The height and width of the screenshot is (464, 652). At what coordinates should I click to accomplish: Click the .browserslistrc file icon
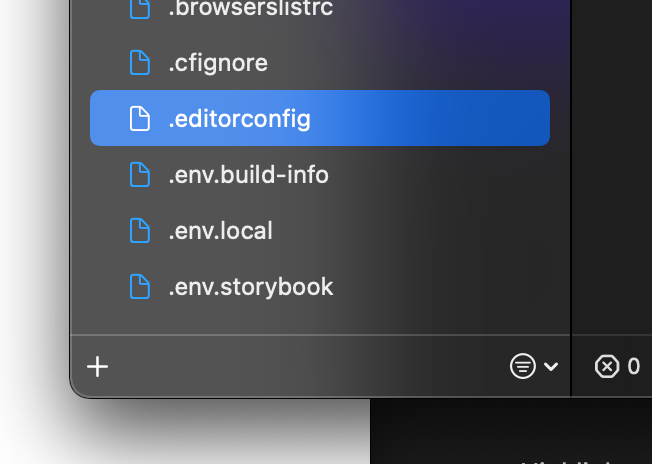click(x=140, y=9)
